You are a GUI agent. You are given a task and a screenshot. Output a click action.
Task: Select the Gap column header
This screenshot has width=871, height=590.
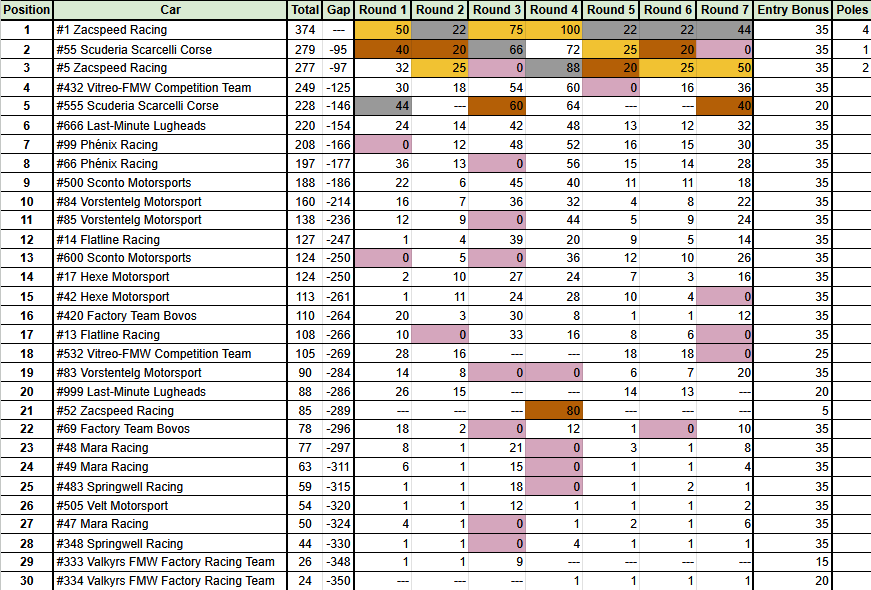pos(338,10)
